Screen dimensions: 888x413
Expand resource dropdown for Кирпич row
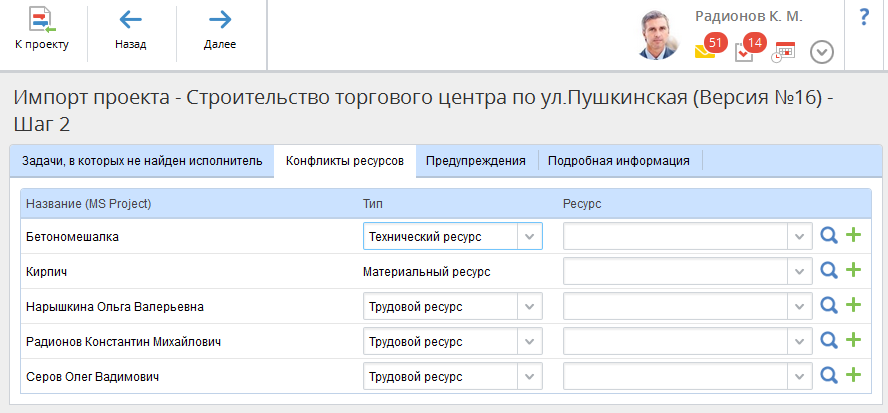pos(799,270)
